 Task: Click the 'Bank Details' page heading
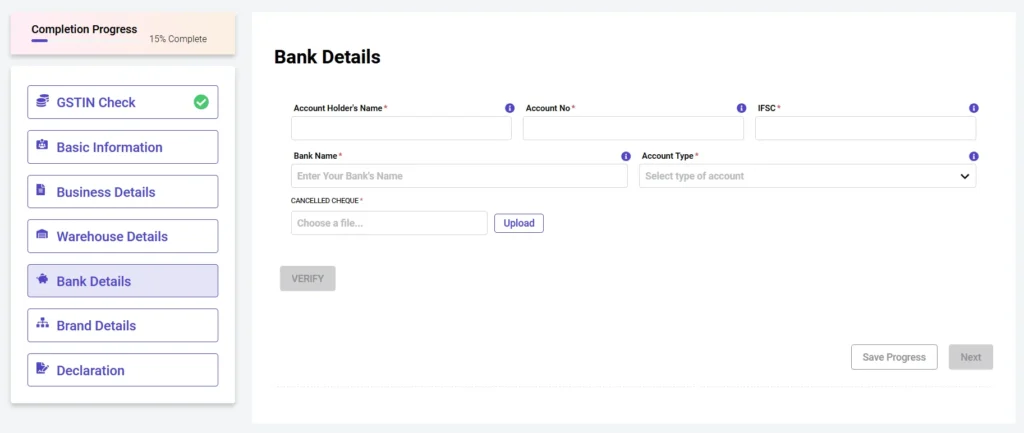point(327,57)
